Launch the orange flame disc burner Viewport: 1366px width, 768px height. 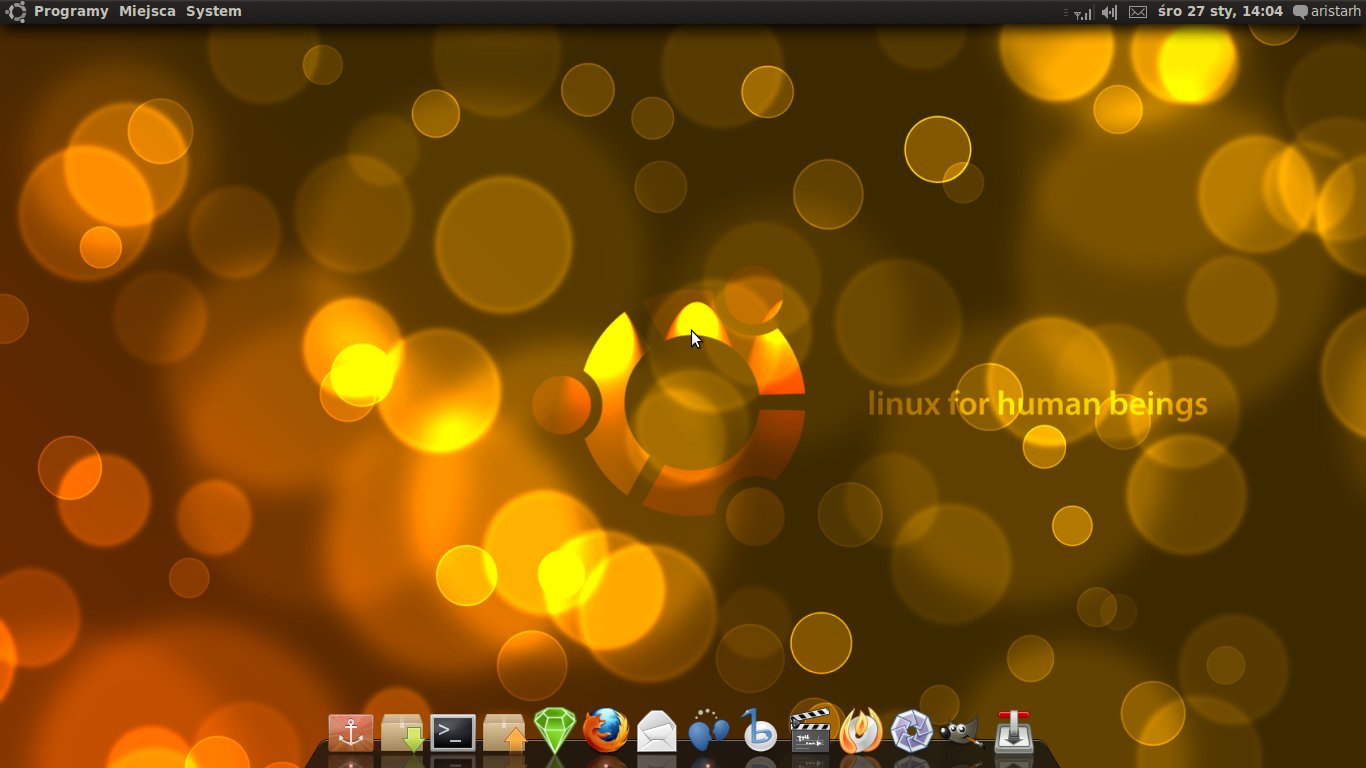pos(861,730)
